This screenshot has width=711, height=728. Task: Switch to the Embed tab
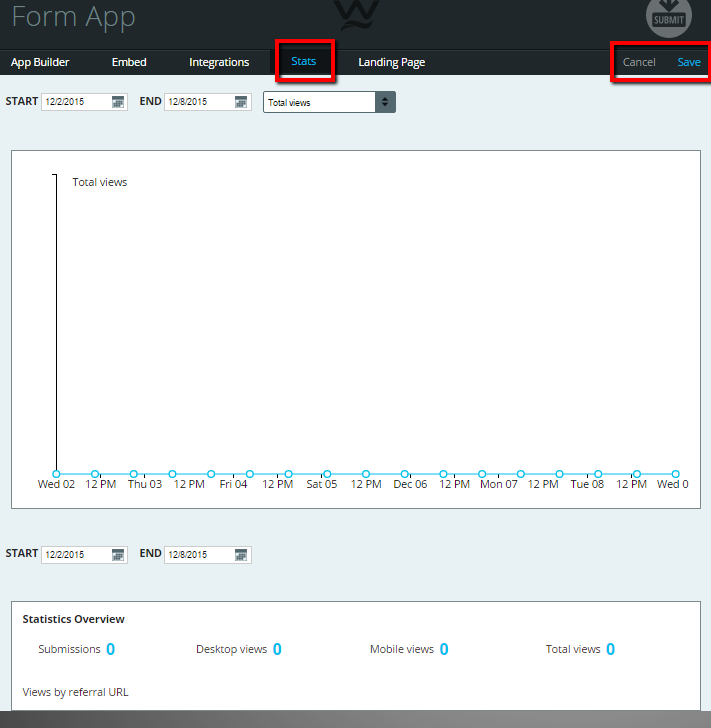coord(129,62)
